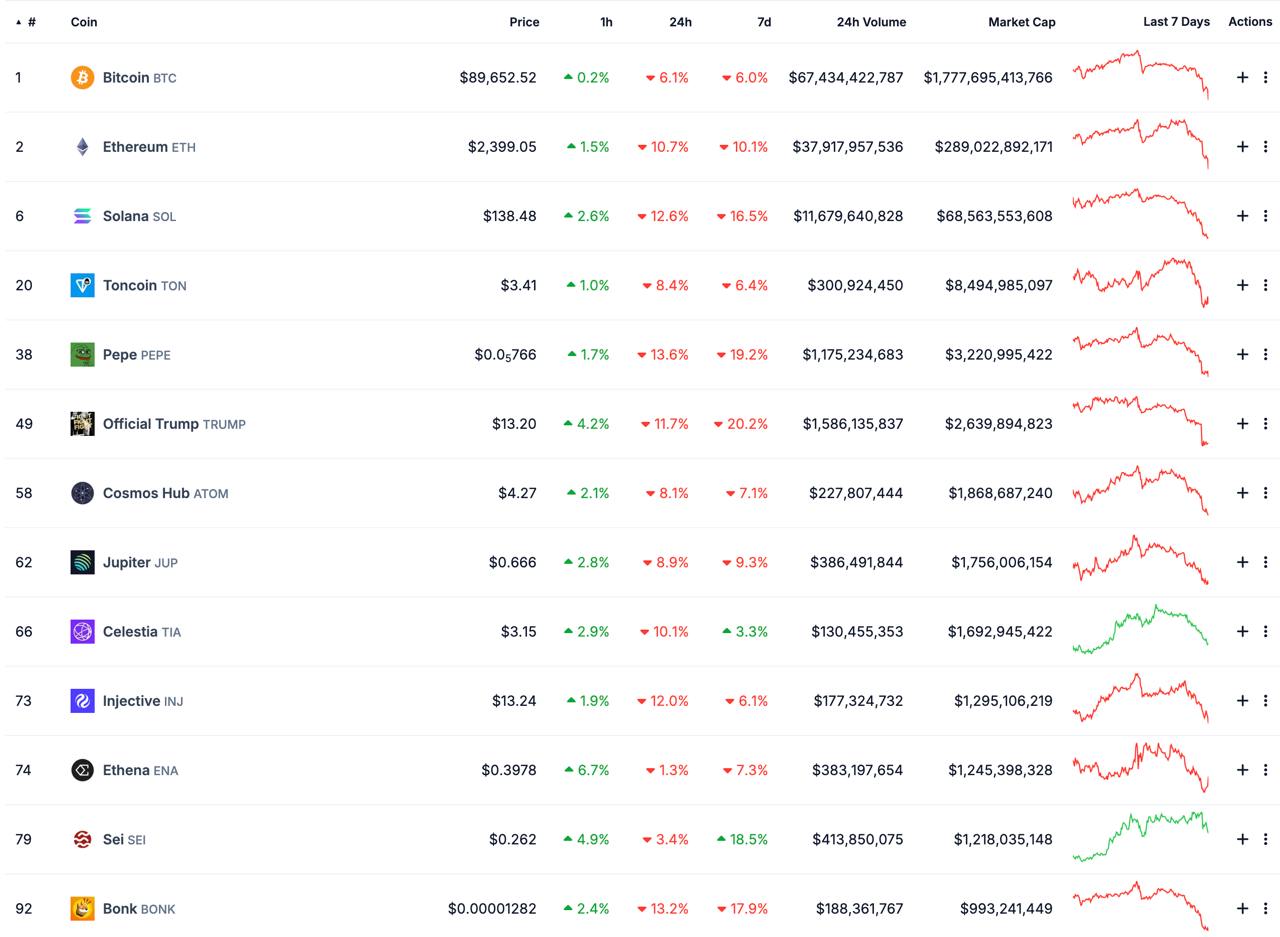Open Jupiter row three-dot options menu
Viewport: 1280px width, 937px height.
pyautogui.click(x=1265, y=562)
